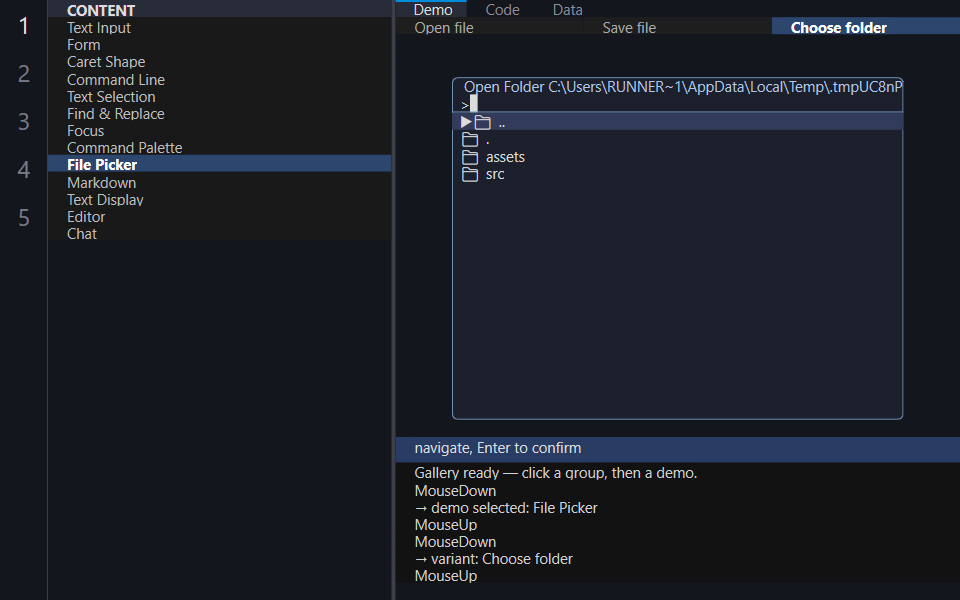Screen dimensions: 960x600
Task: Select group 1 in the left rail
Action: pyautogui.click(x=24, y=26)
